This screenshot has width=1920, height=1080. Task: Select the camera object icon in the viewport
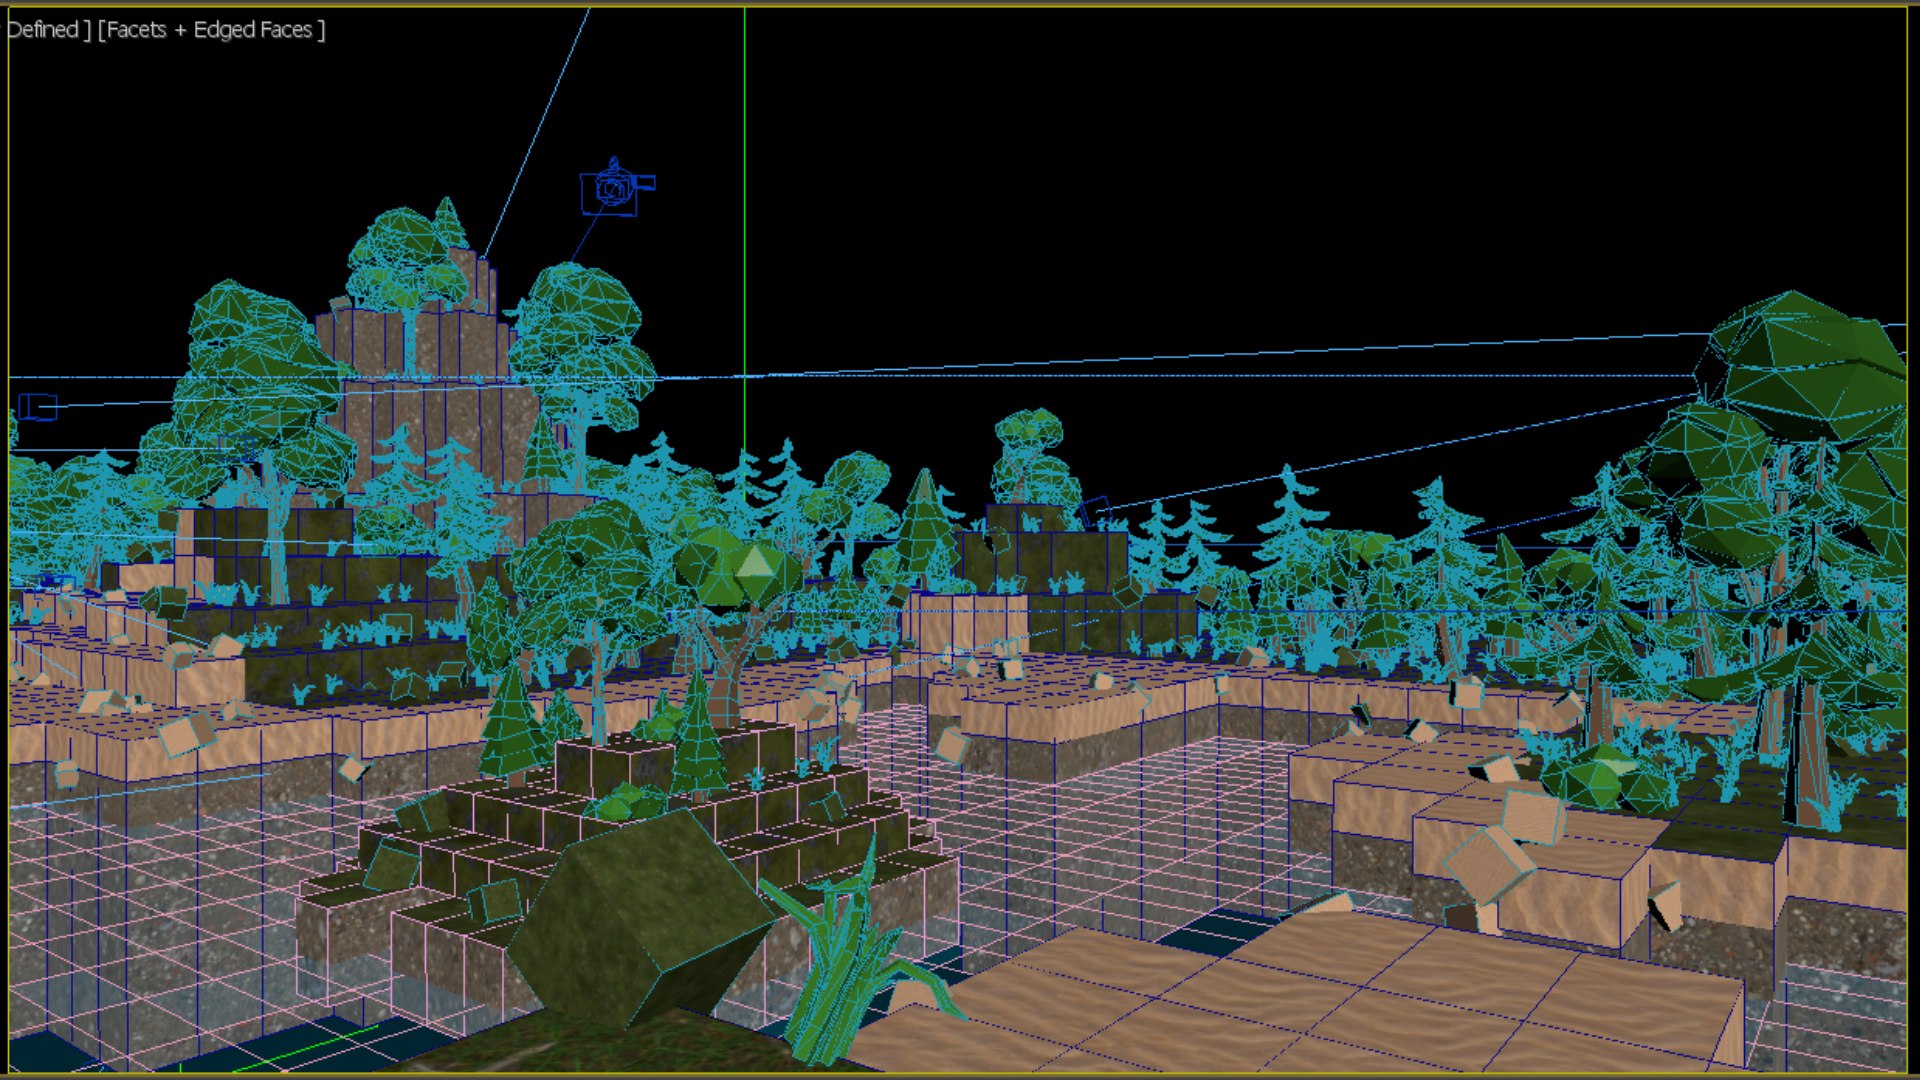coord(616,187)
